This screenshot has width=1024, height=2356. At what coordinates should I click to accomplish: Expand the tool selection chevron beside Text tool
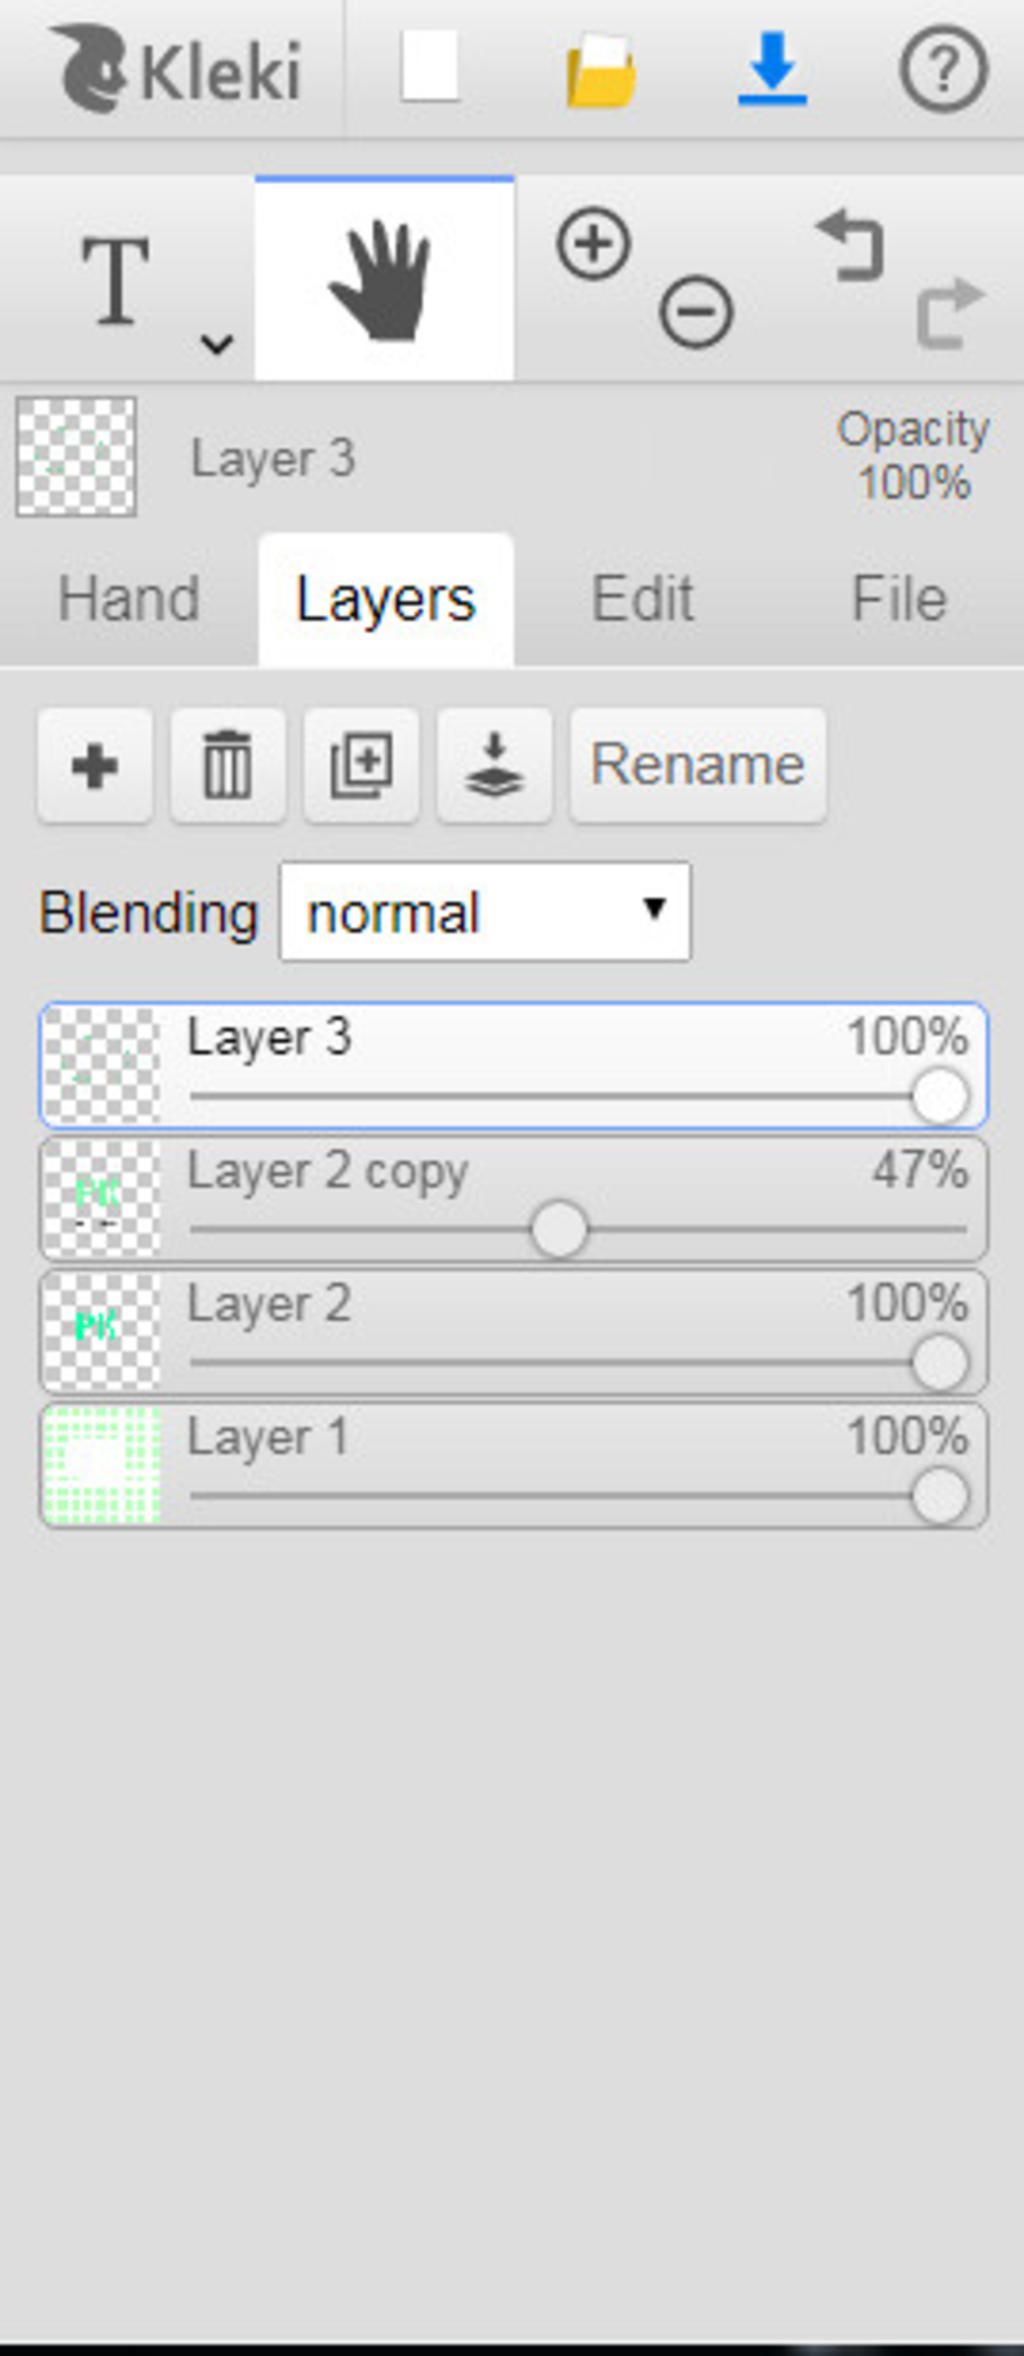point(217,344)
